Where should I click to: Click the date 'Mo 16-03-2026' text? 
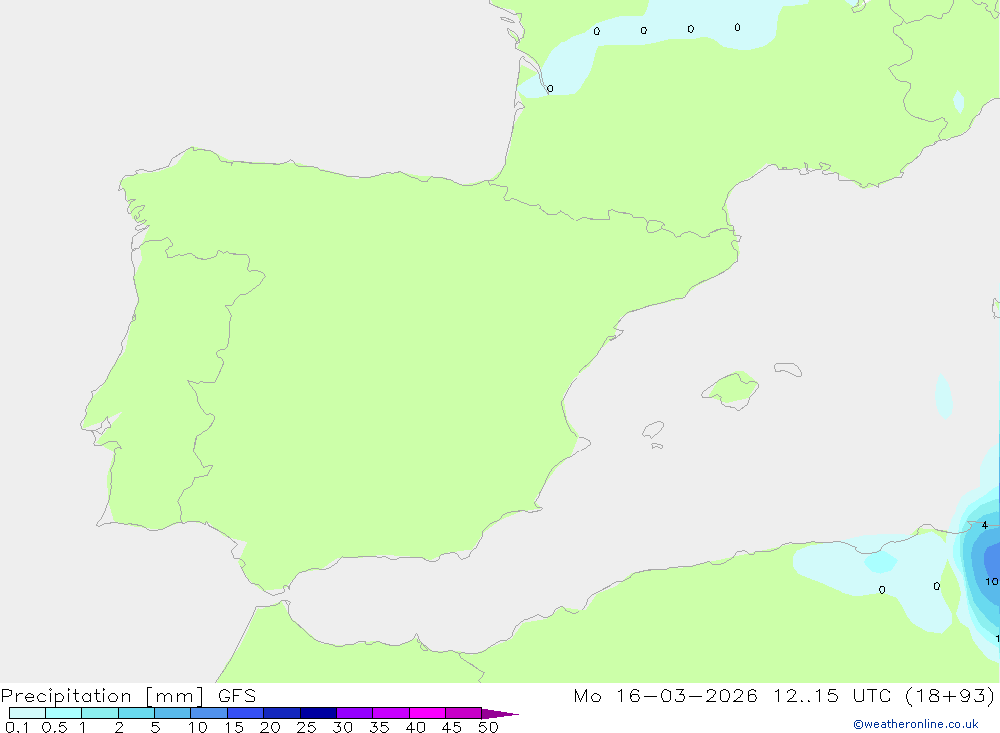(x=666, y=696)
